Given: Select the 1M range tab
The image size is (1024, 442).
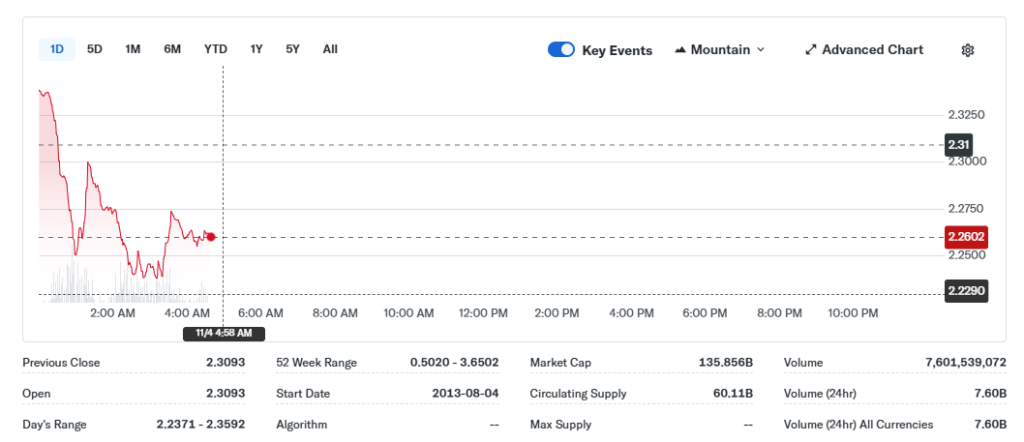Looking at the screenshot, I should pyautogui.click(x=133, y=49).
